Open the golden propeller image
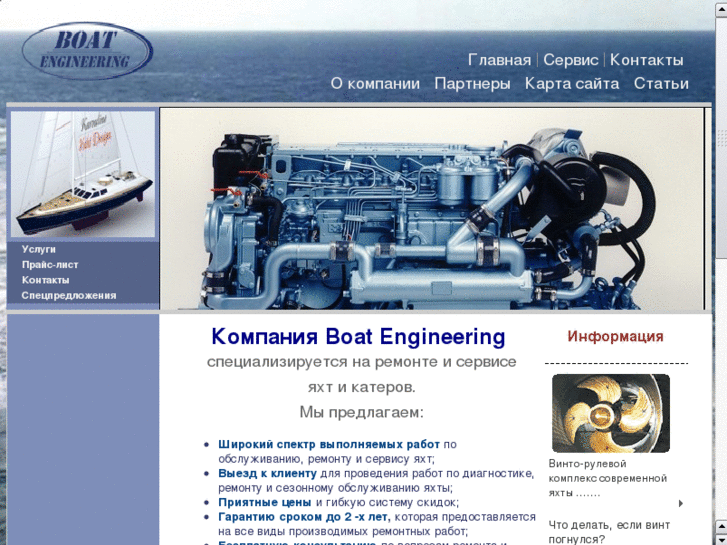The height and width of the screenshot is (545, 727). click(611, 413)
